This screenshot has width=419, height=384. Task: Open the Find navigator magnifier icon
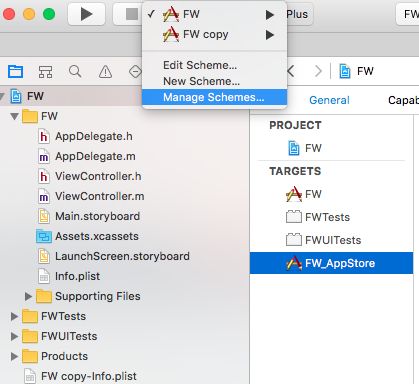click(75, 71)
